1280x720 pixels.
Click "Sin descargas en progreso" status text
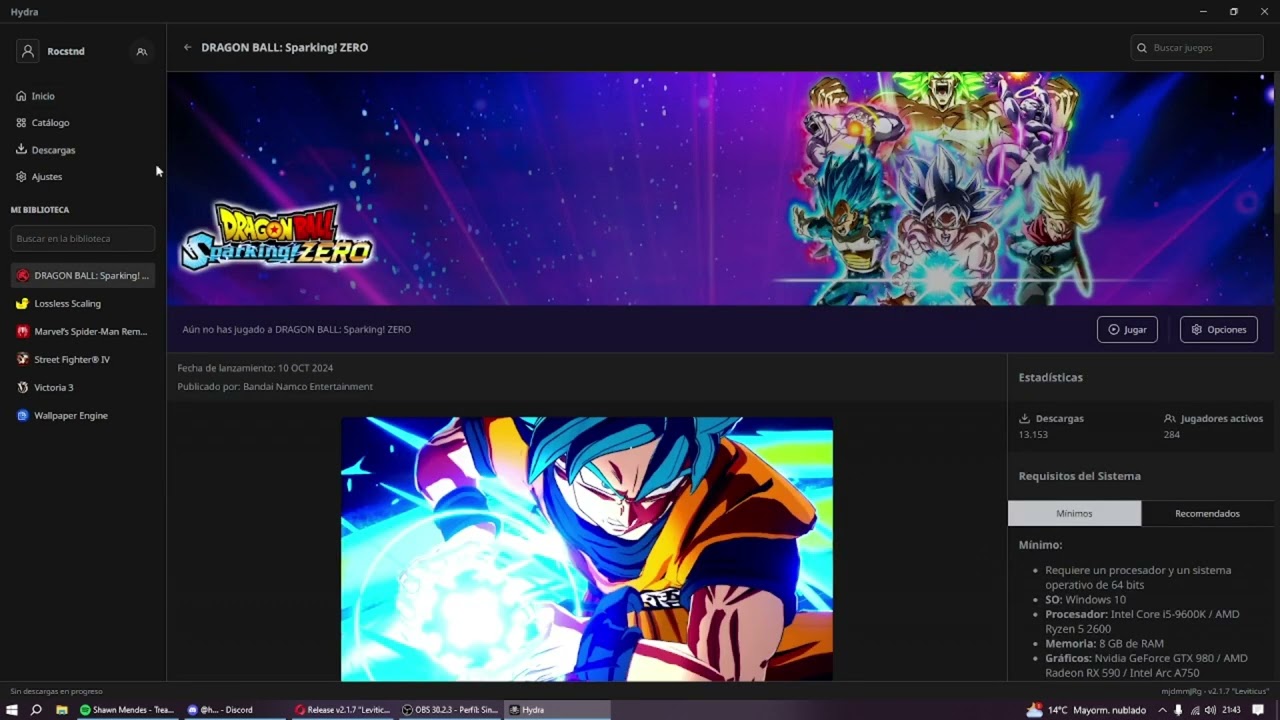click(x=57, y=691)
